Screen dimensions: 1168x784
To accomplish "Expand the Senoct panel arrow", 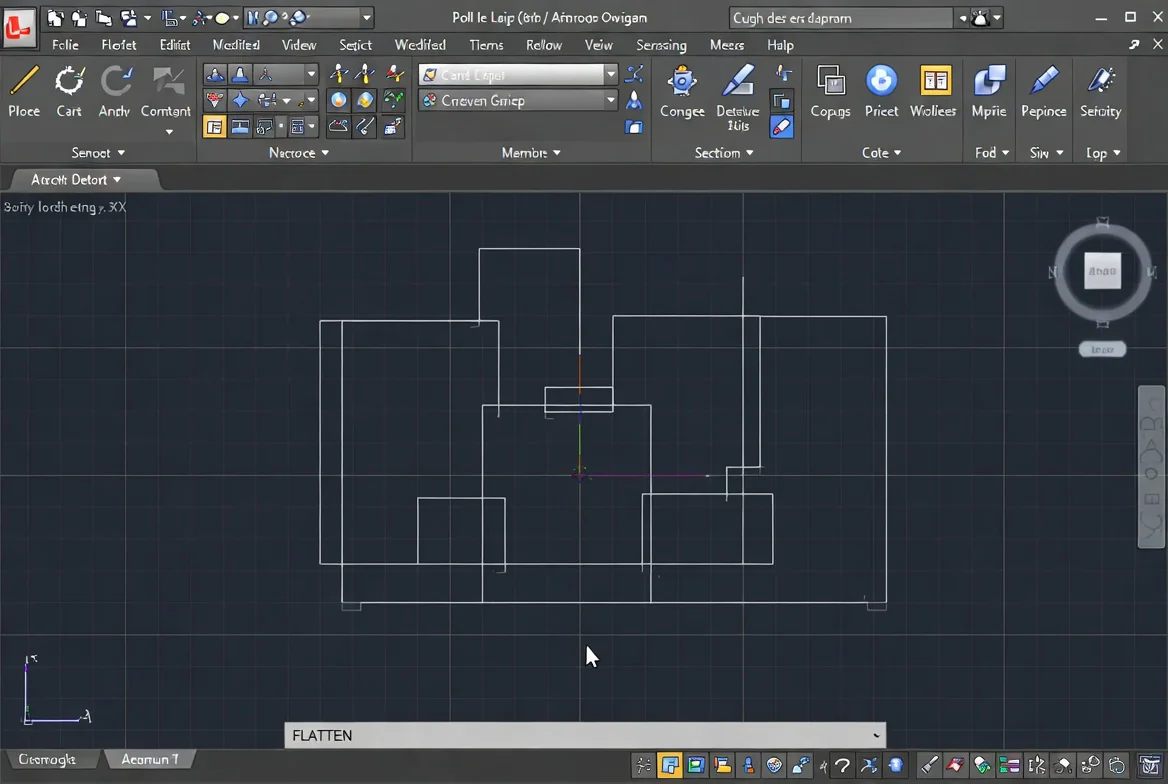I will tap(121, 153).
